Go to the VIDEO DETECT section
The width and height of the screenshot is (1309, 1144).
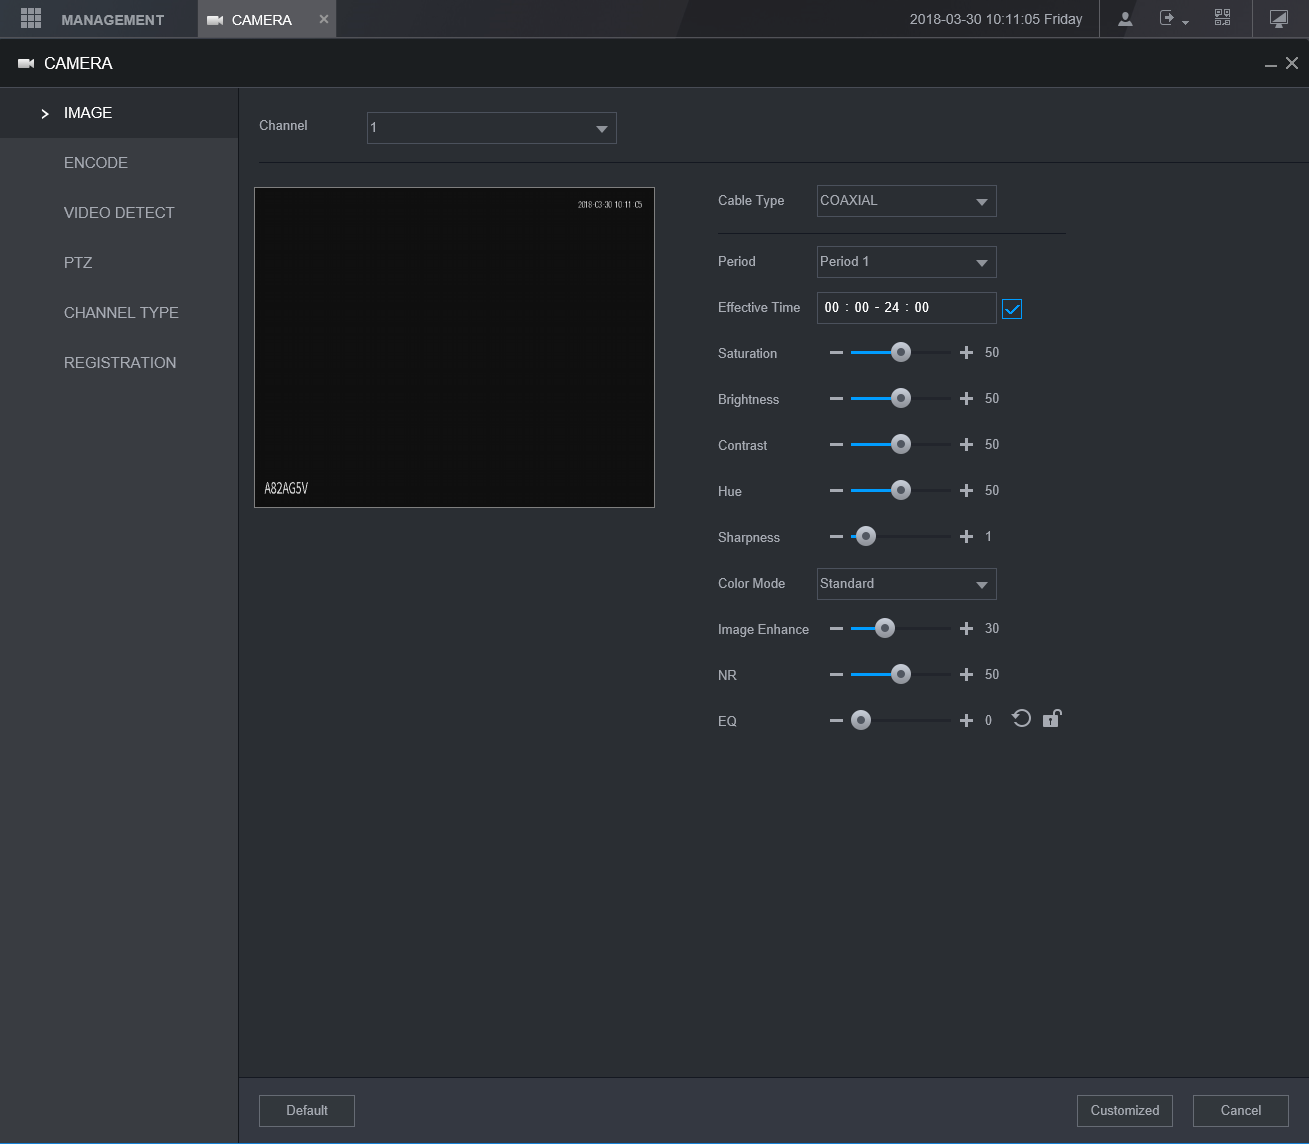[119, 213]
